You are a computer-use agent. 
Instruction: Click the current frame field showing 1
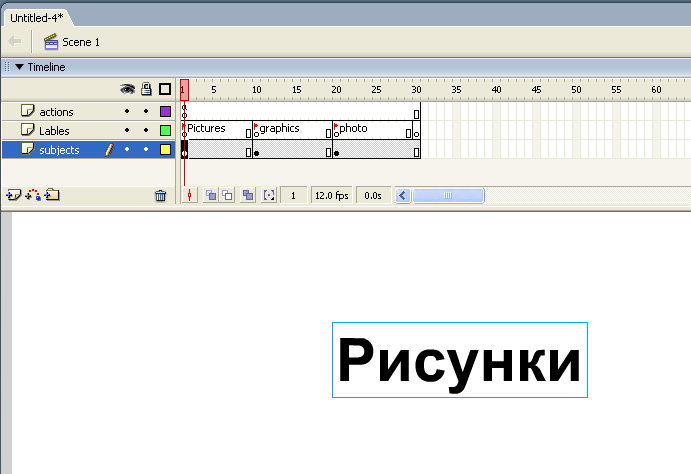click(293, 196)
